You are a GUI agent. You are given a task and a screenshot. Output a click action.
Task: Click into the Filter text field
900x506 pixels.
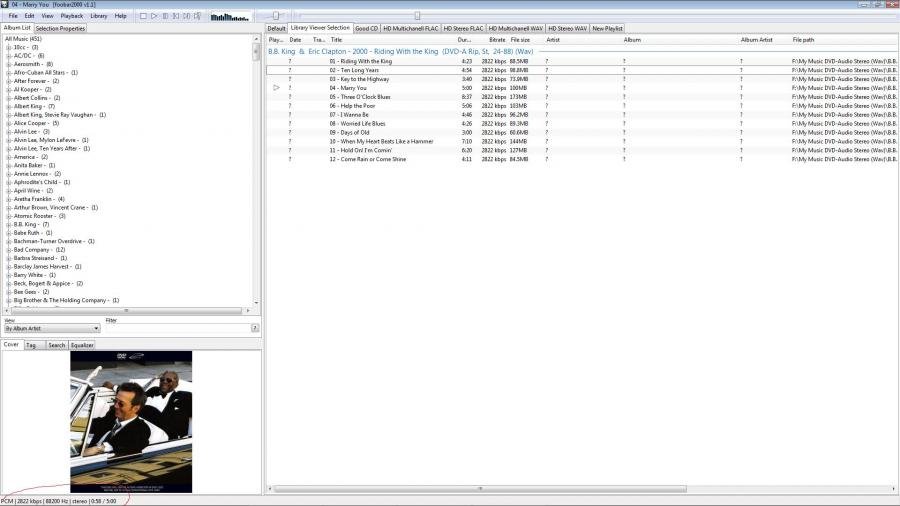[x=177, y=328]
